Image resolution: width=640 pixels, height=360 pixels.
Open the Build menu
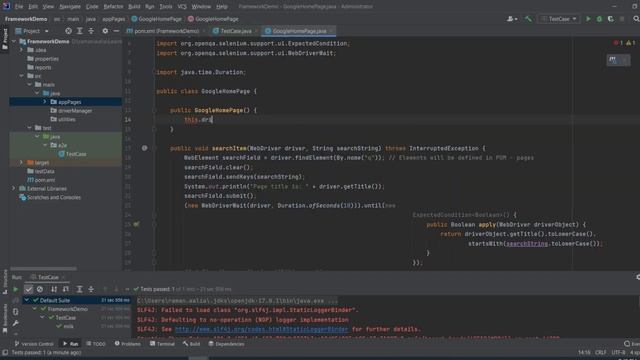pyautogui.click(x=134, y=7)
